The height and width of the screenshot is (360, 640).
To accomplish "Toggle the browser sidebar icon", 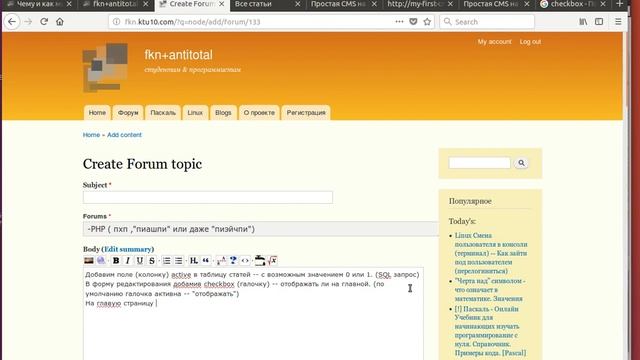I will coord(599,22).
